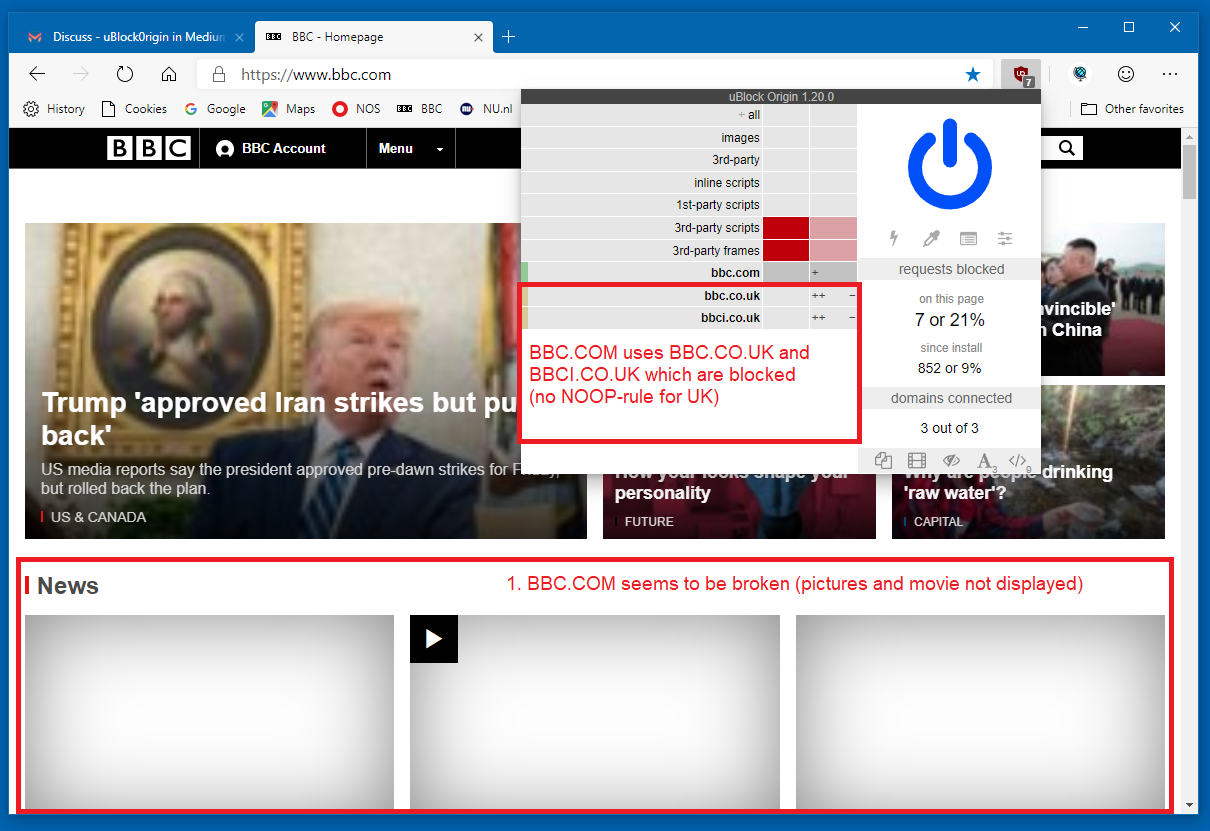Screen dimensions: 1210x831
Task: Click the smiley feedback icon
Action: tap(1126, 74)
